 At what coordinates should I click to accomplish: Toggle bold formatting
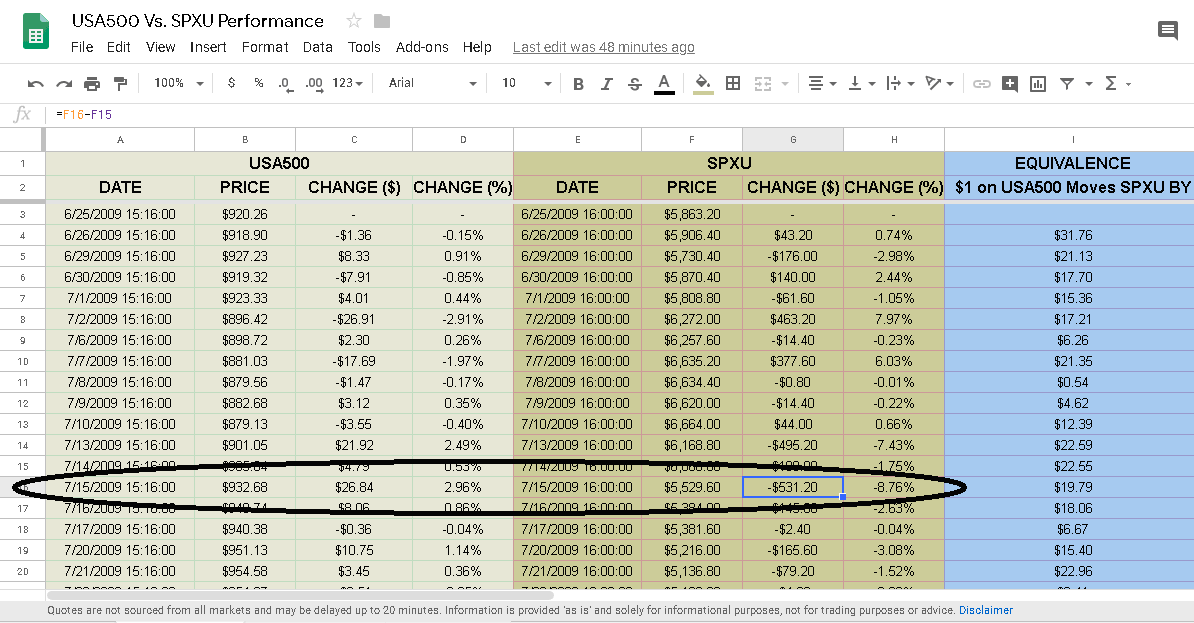click(x=579, y=84)
